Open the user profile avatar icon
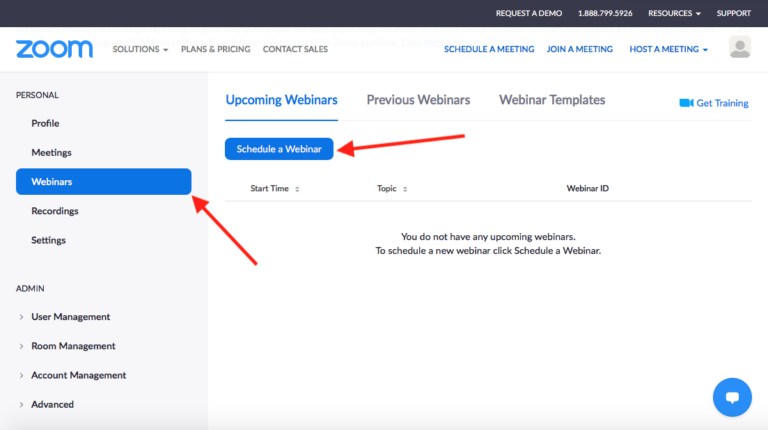Image resolution: width=768 pixels, height=430 pixels. tap(740, 48)
